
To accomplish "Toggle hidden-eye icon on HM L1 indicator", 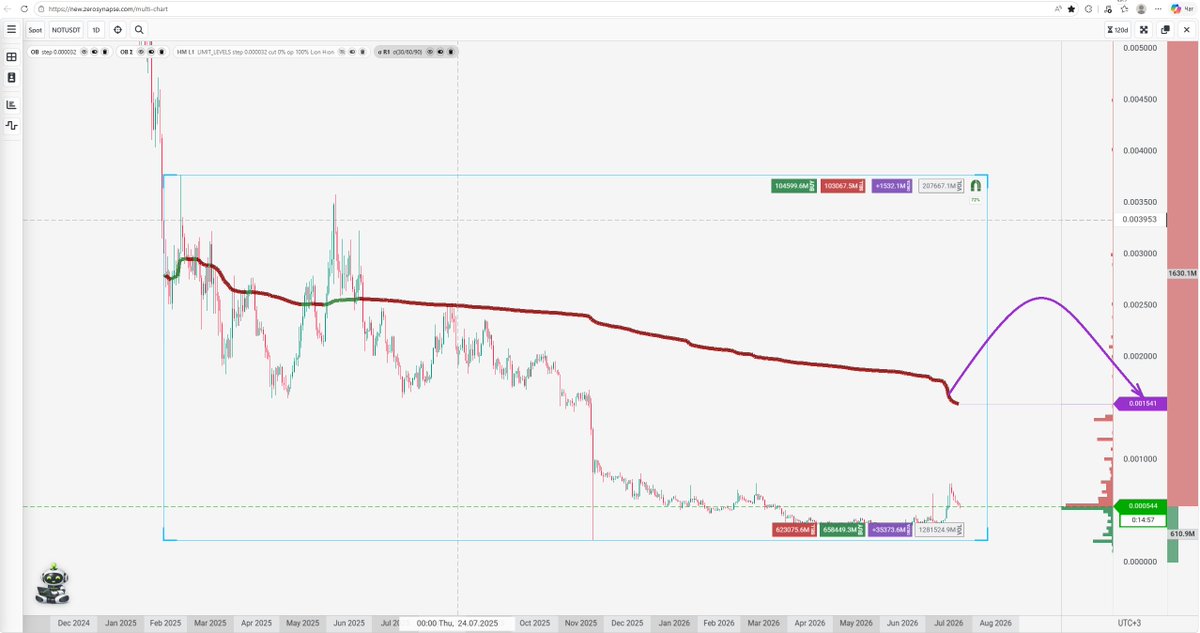I will click(341, 52).
